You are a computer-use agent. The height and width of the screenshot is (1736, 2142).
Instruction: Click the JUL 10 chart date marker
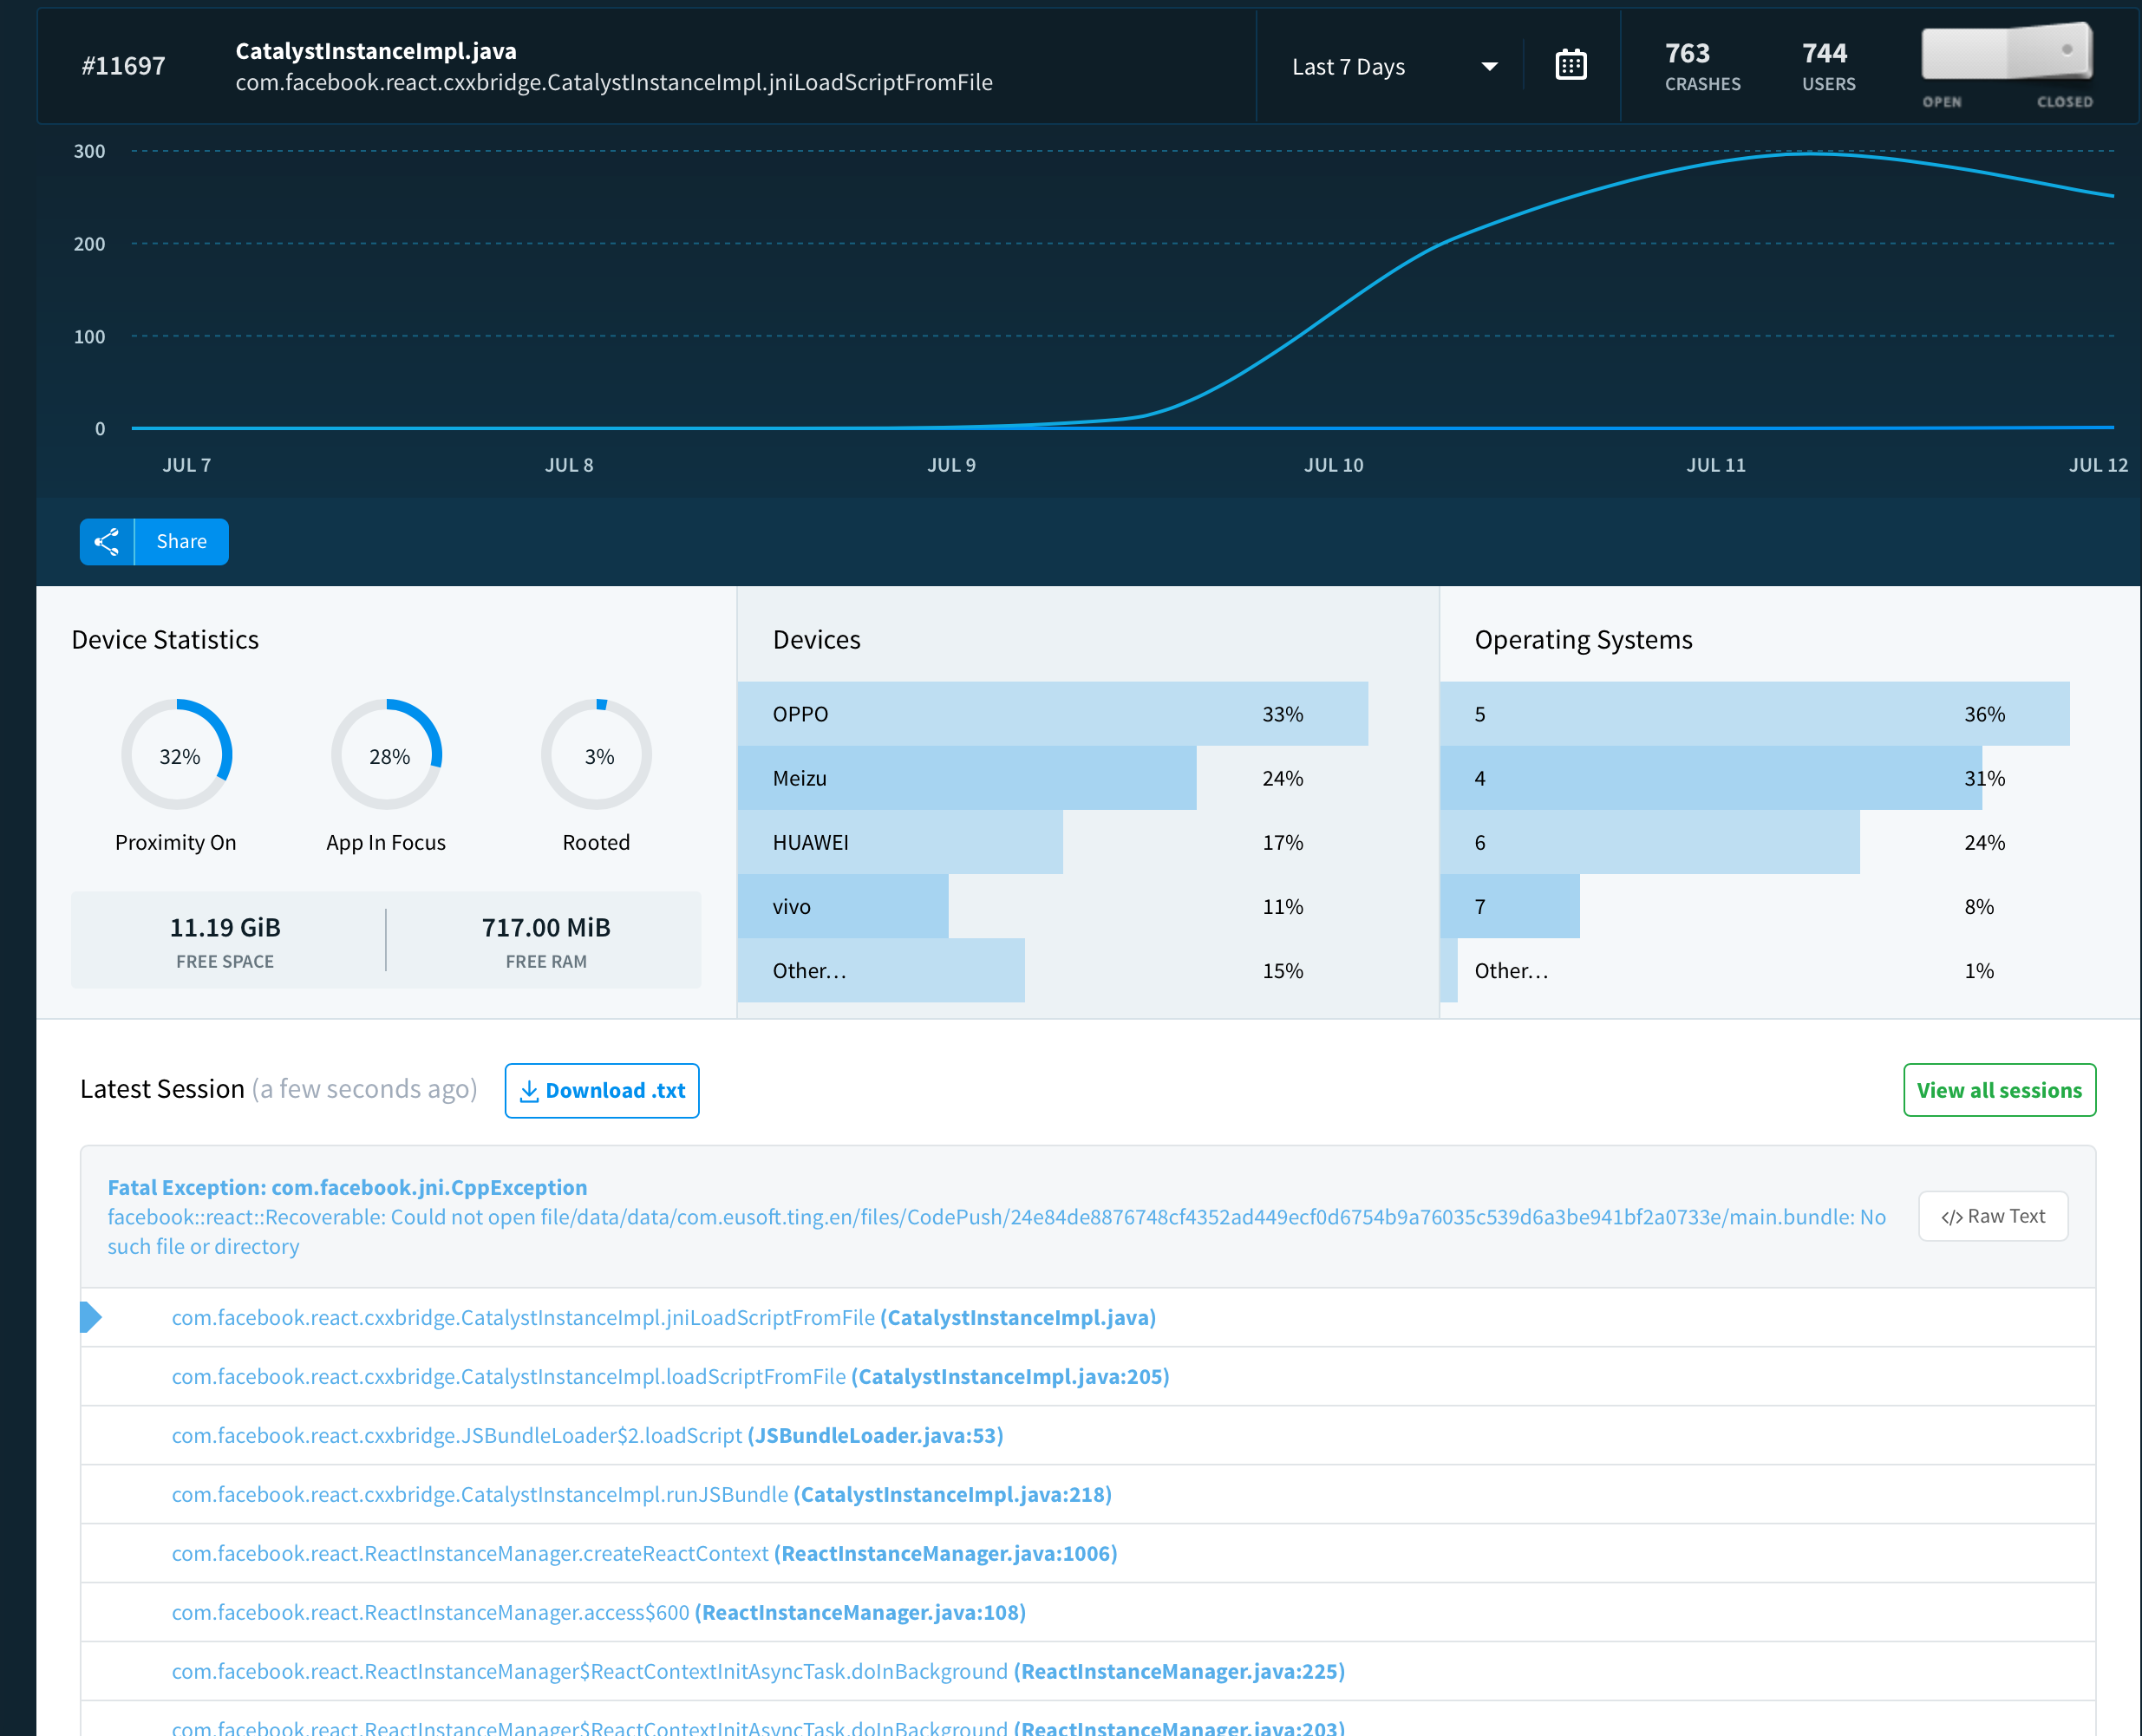1333,465
